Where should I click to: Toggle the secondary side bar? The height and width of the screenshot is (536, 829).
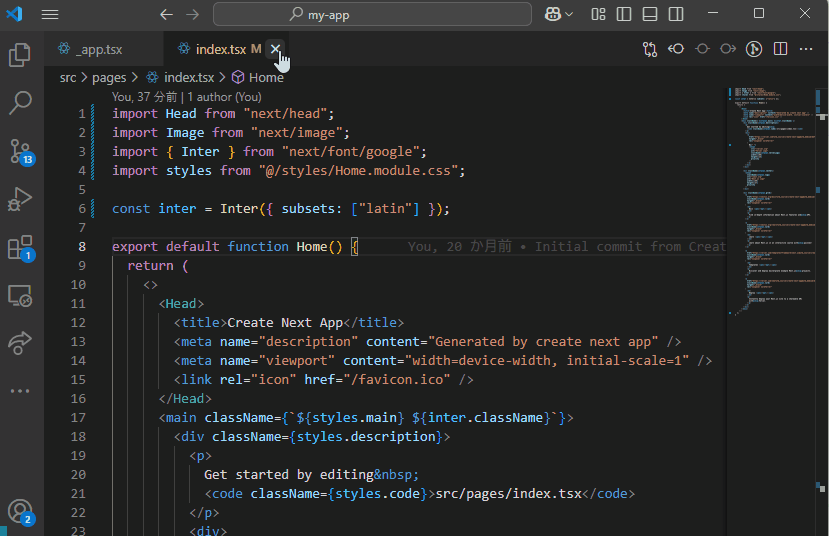tap(676, 14)
